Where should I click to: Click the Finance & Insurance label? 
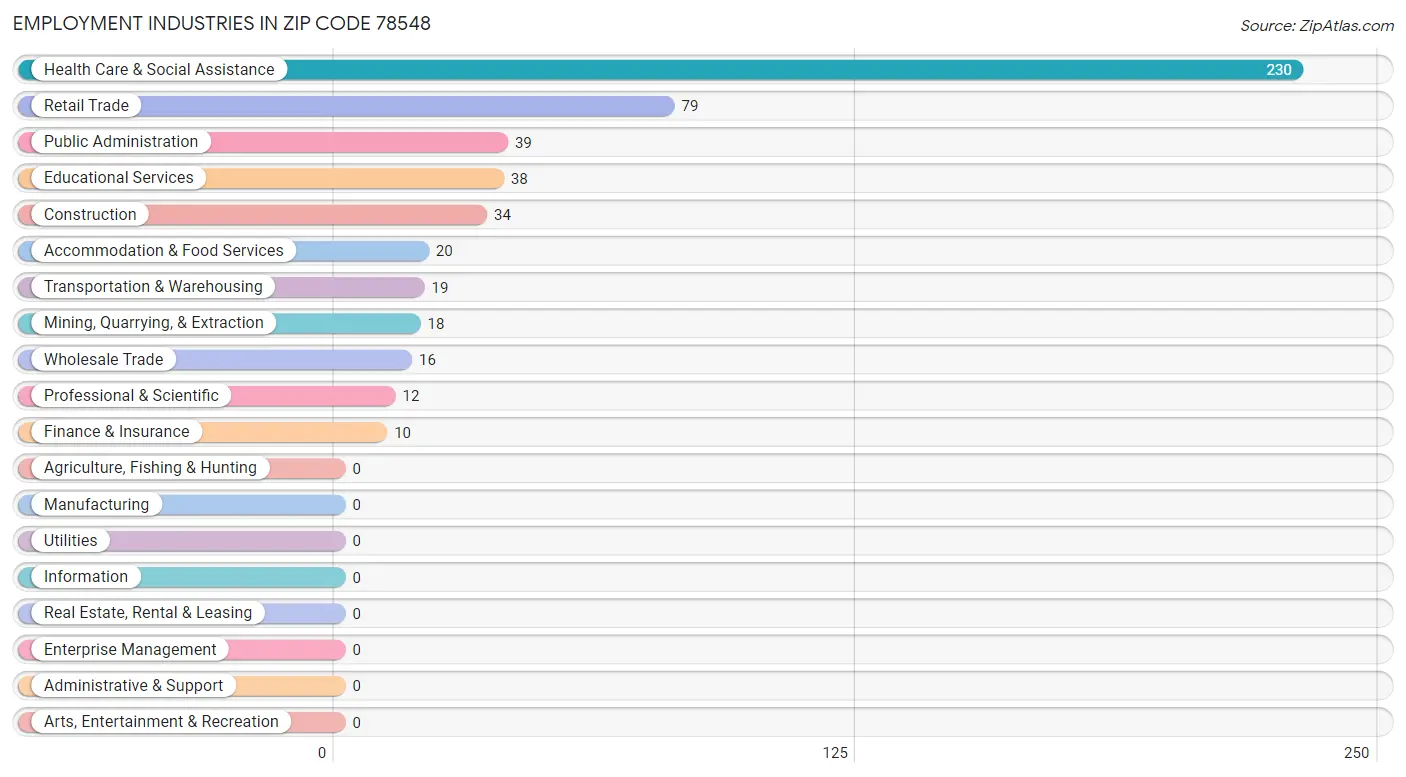tap(117, 431)
